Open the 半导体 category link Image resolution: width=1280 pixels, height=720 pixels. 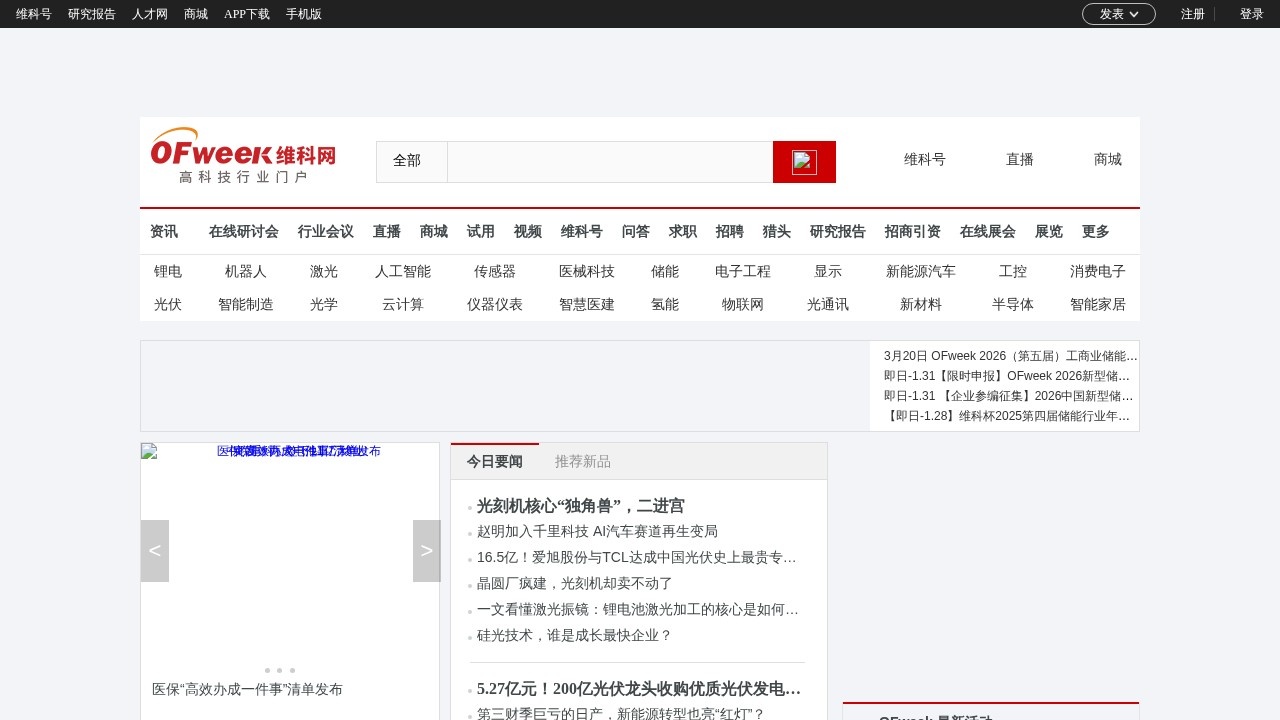1013,305
